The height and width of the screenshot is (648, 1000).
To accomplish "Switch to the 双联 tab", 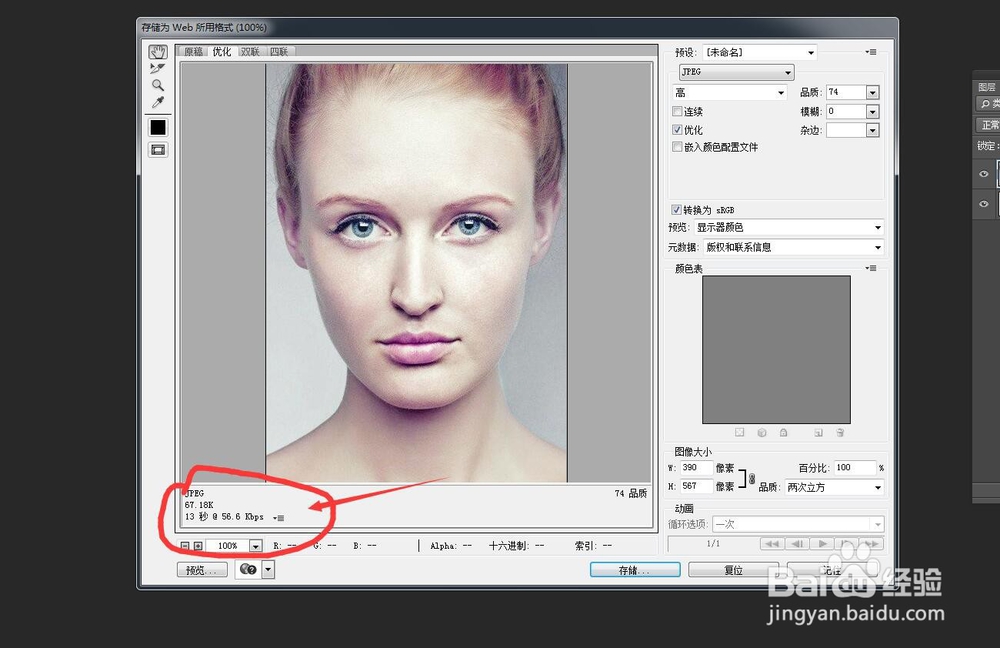I will 250,52.
